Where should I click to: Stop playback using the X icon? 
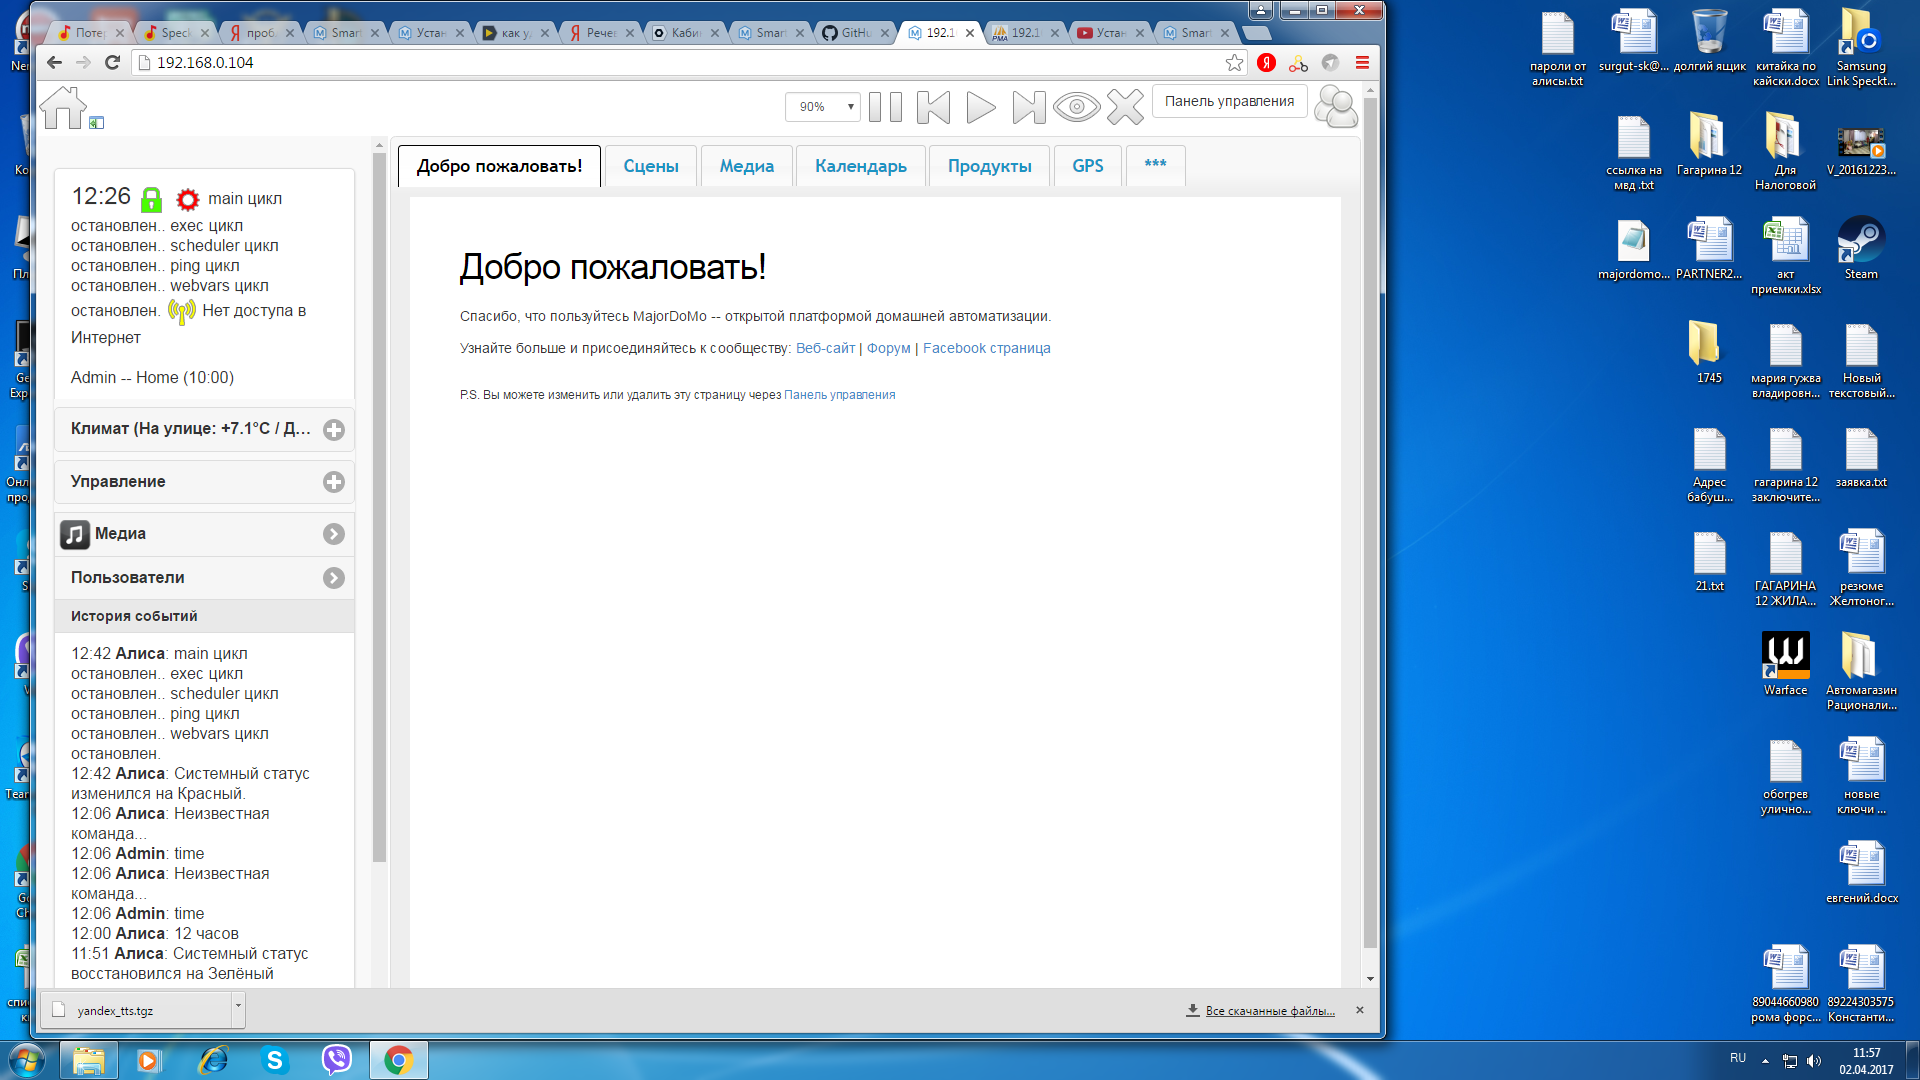click(x=1127, y=107)
